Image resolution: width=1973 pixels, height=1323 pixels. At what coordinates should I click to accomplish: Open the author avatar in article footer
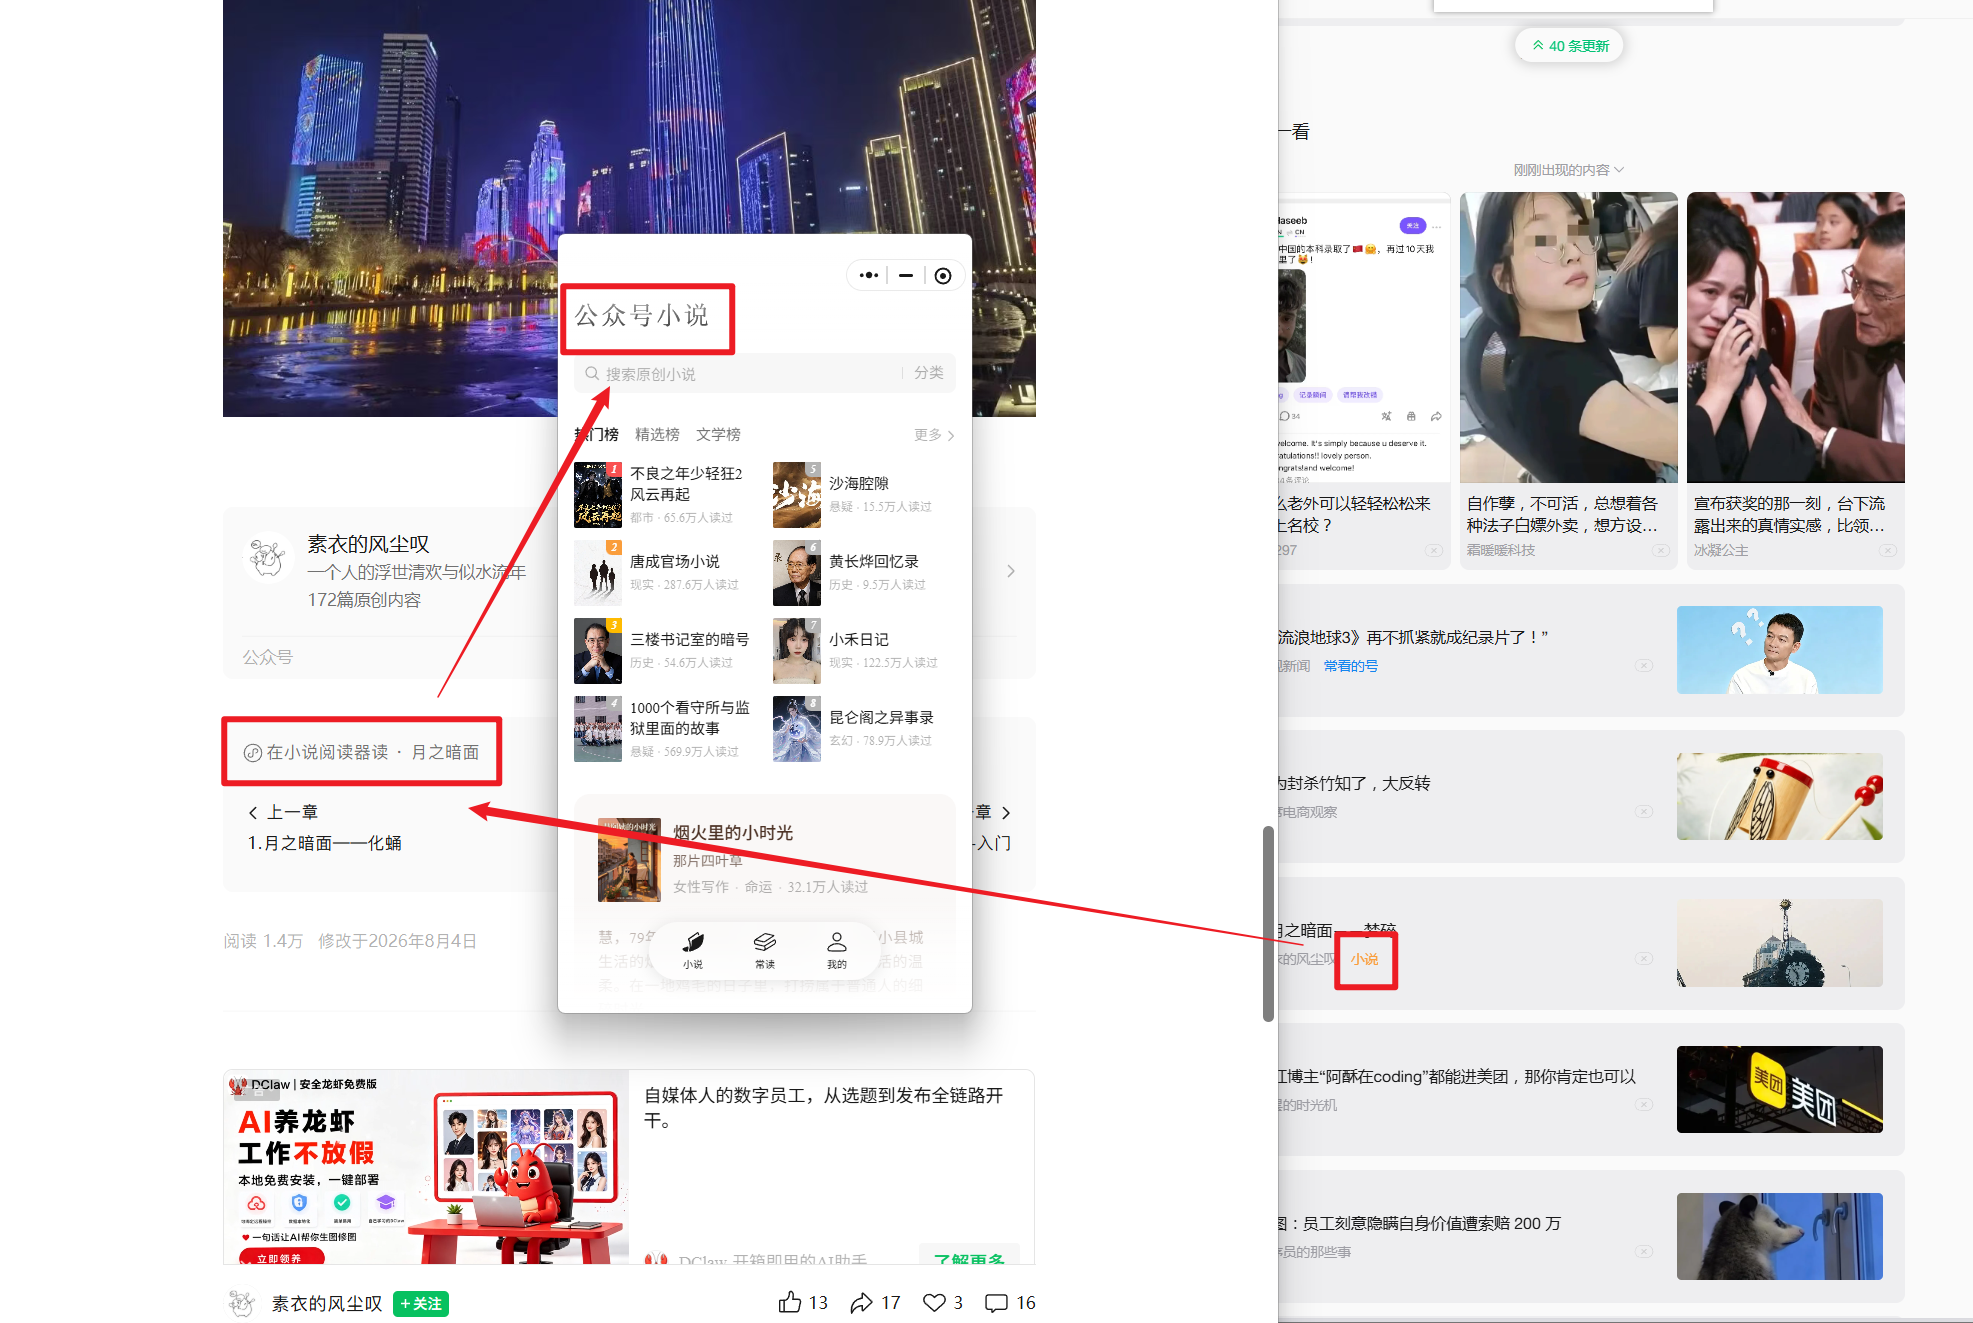point(242,1304)
